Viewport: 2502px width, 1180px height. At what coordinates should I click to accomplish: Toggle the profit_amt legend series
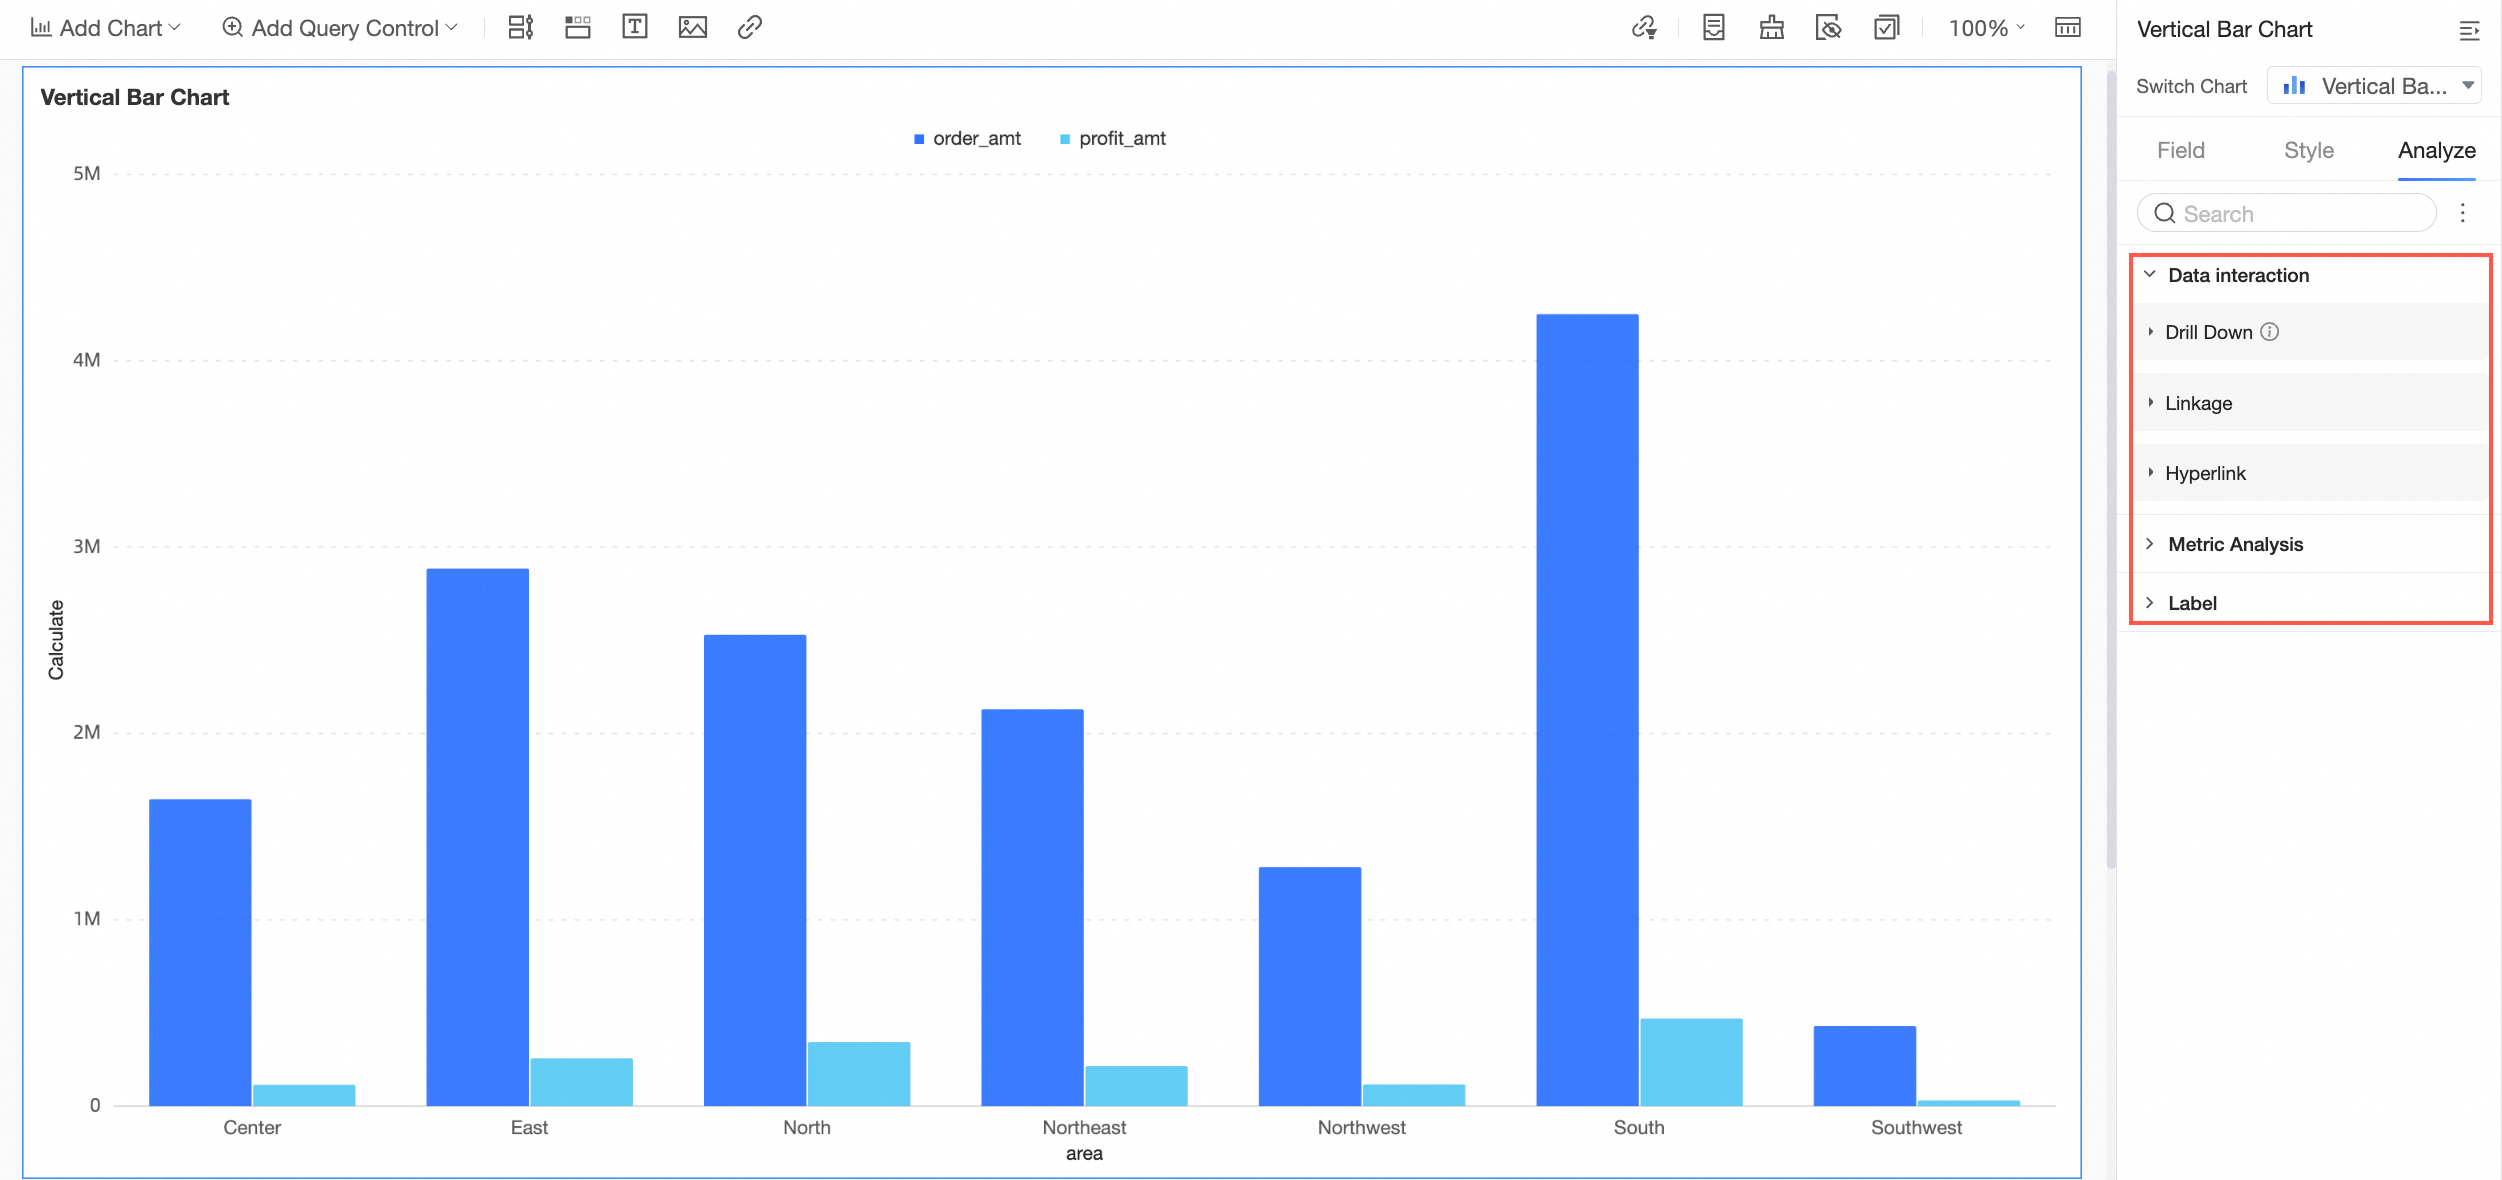coord(1112,139)
